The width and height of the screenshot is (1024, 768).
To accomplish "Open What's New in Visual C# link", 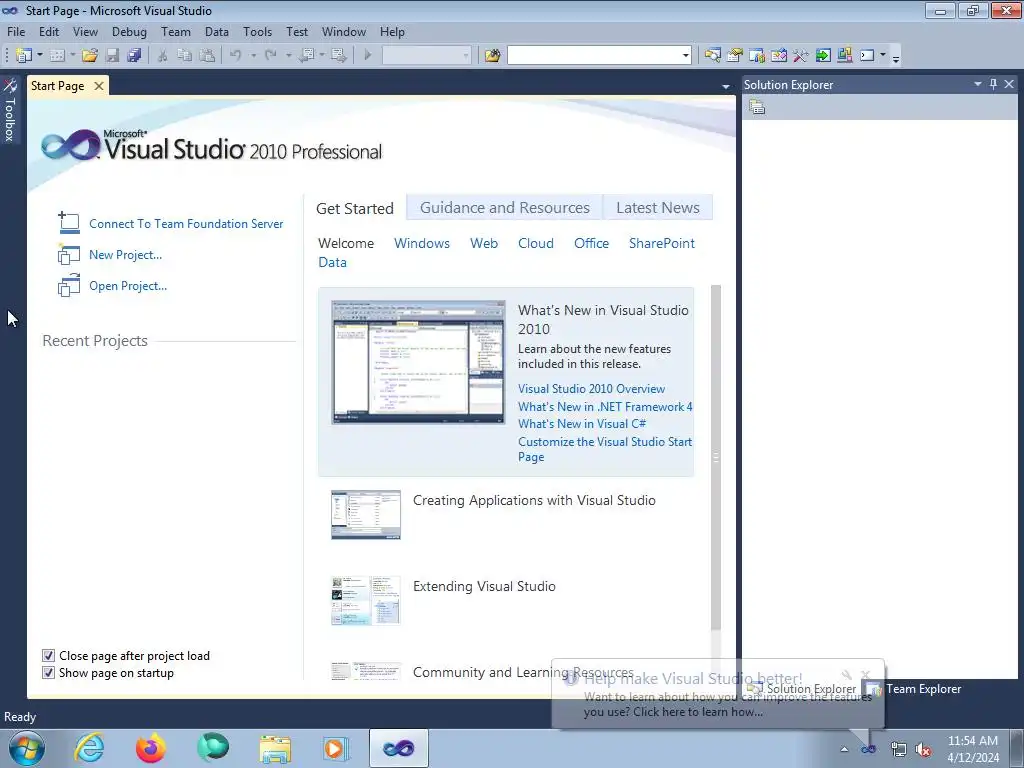I will 582,424.
